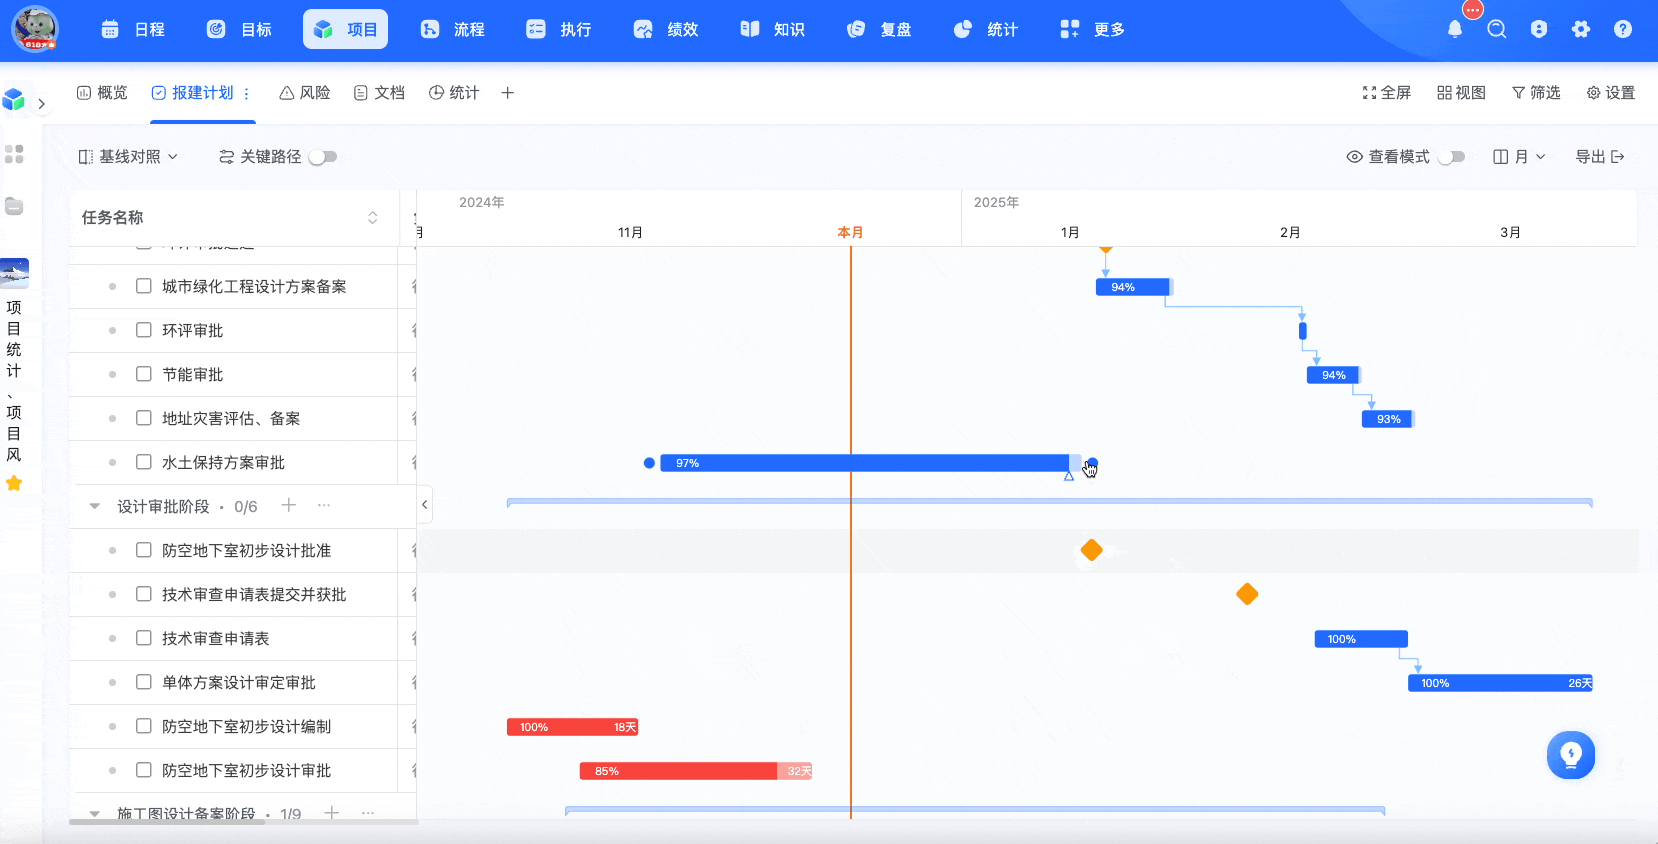Open options dots next to 报建计划 tab
Image resolution: width=1658 pixels, height=844 pixels.
pos(246,93)
